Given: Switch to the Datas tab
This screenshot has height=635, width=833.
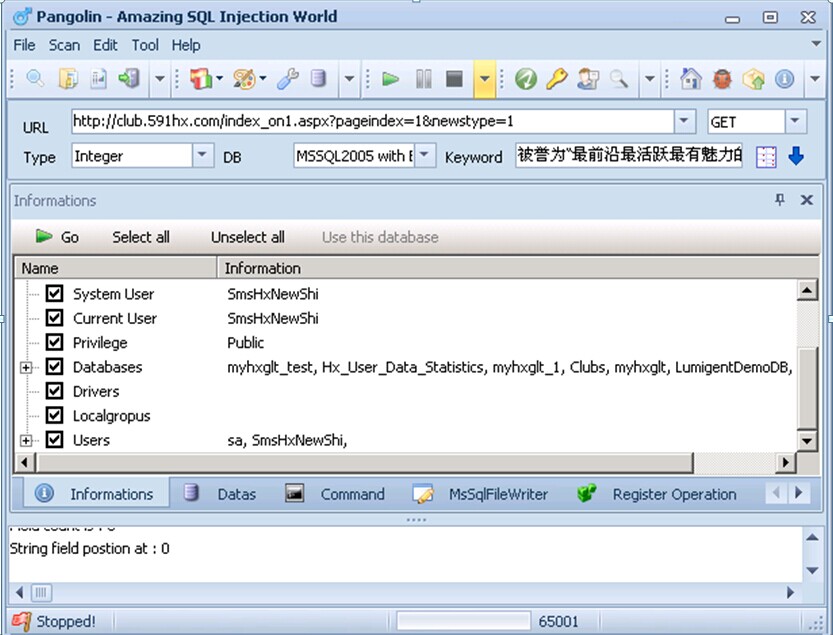Looking at the screenshot, I should (x=220, y=494).
